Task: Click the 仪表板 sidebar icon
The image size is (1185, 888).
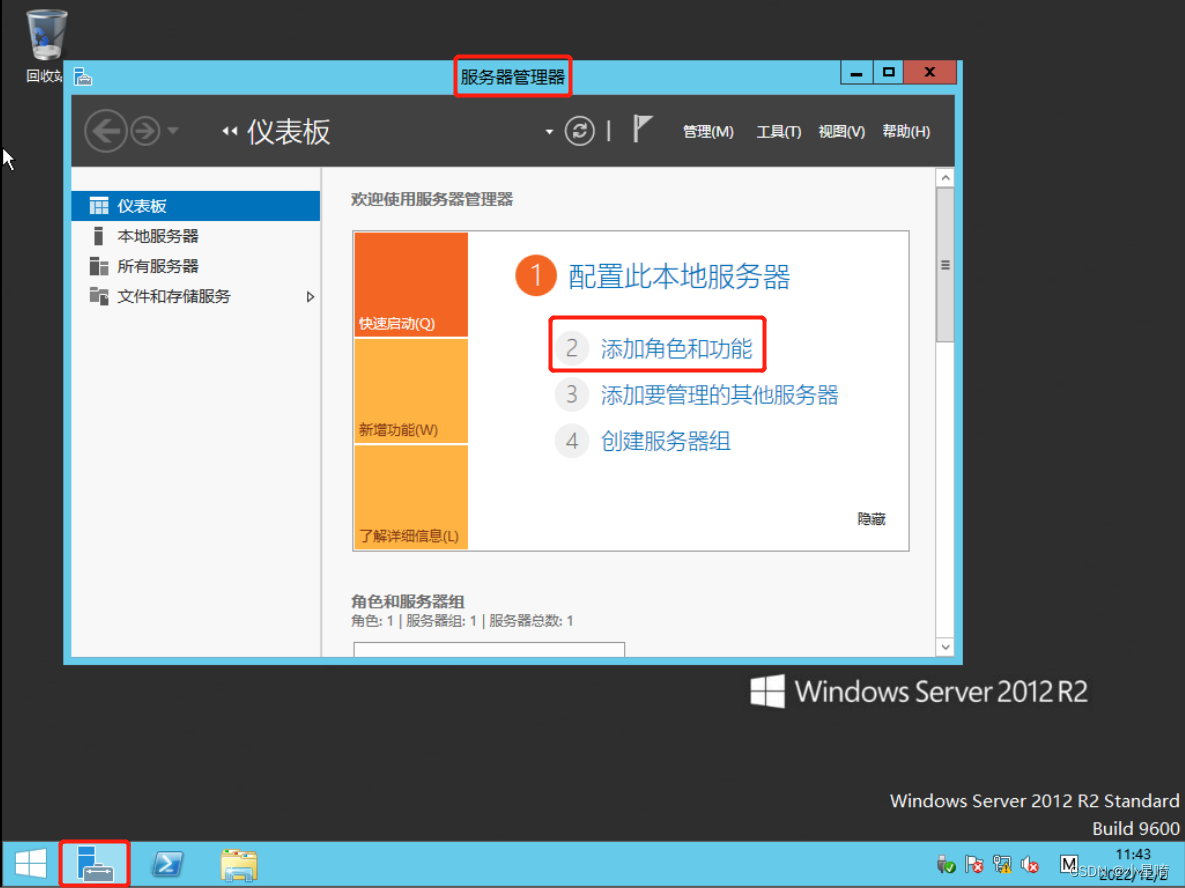Action: point(99,206)
